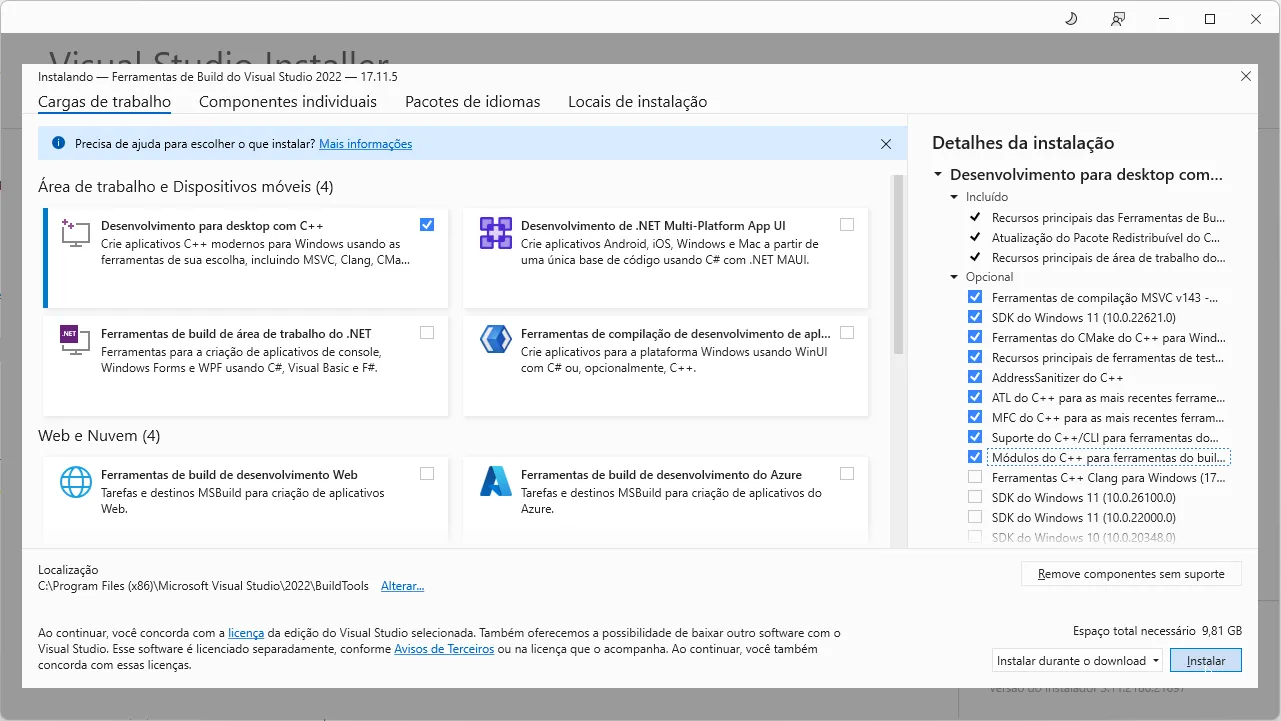Click the feedback icon in the title bar

click(x=1118, y=19)
